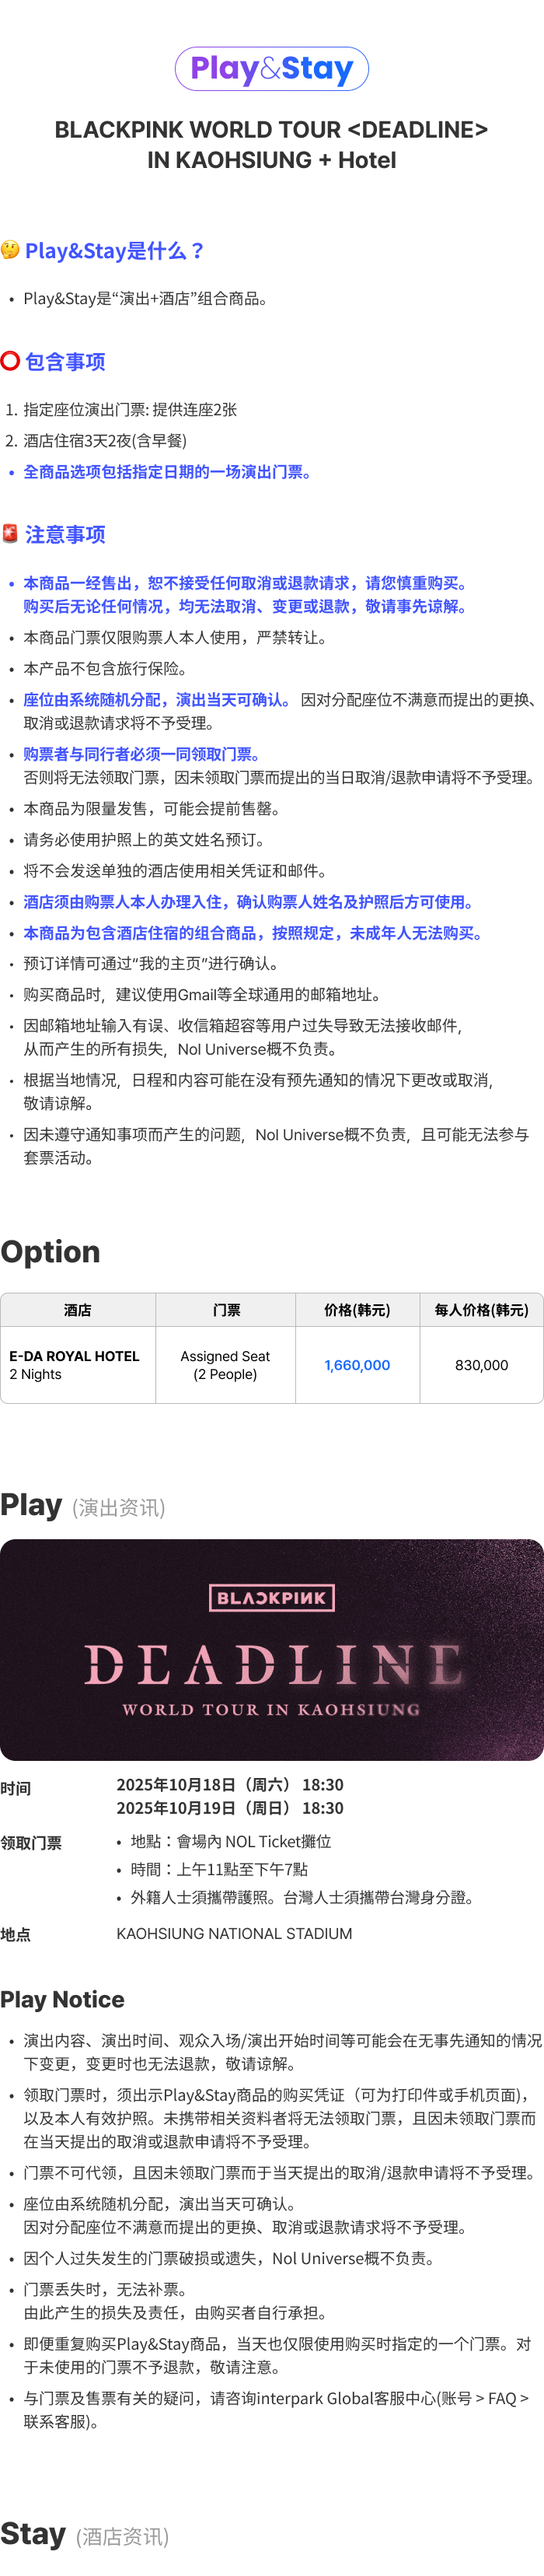This screenshot has height=2576, width=544.
Task: Click the Play (演出资讯) section heading
Action: [83, 1505]
